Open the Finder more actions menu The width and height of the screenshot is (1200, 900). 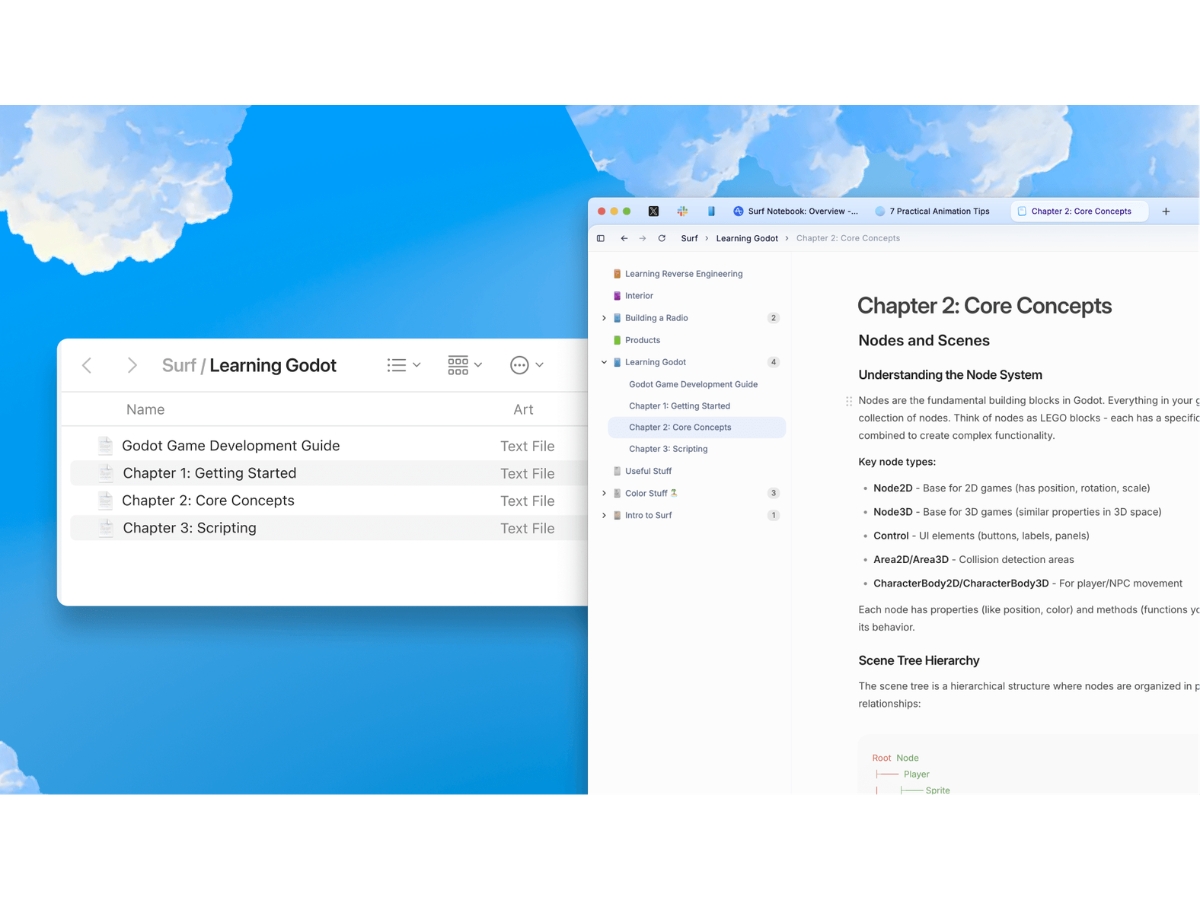[x=526, y=365]
